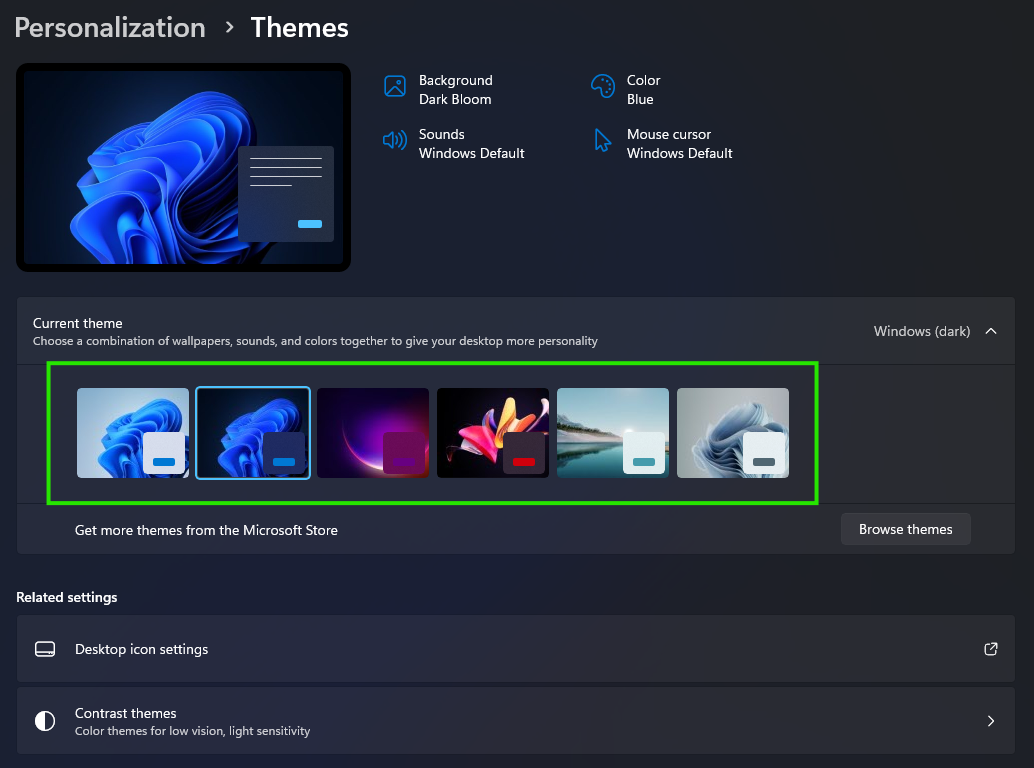Click the Dark Bloom background text
The image size is (1034, 768).
(455, 100)
